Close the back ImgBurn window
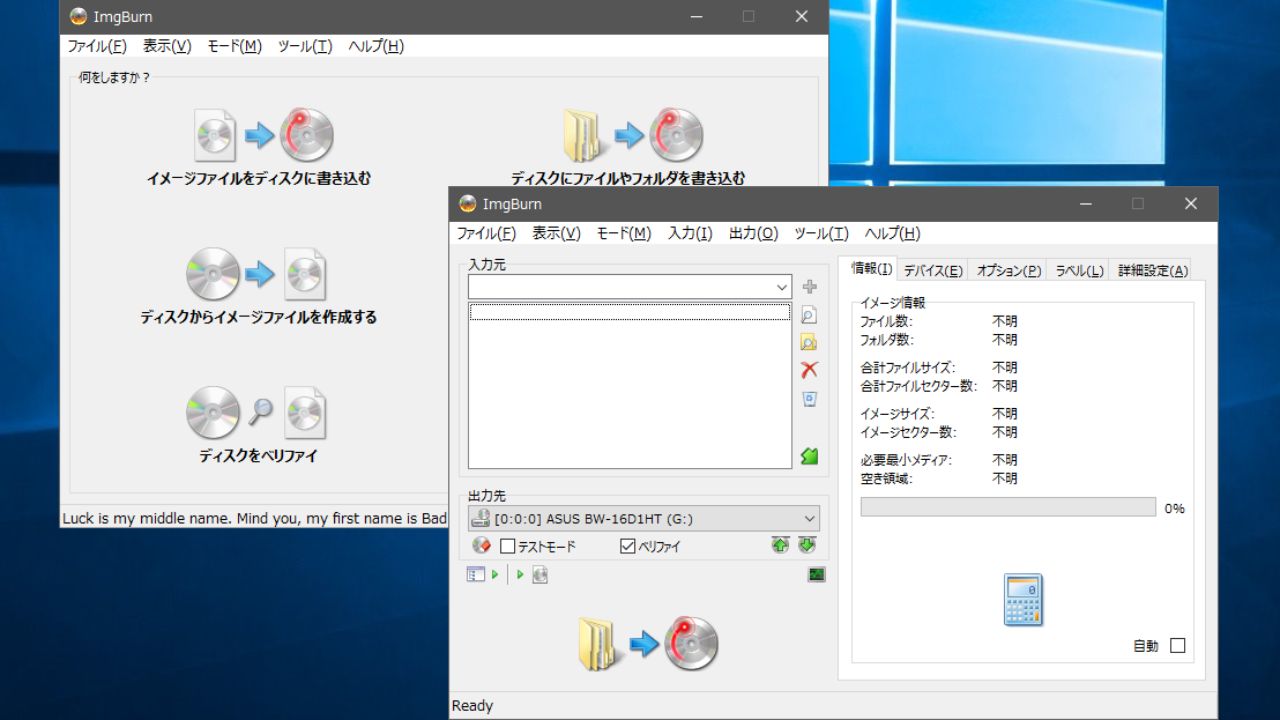Viewport: 1280px width, 720px height. point(801,16)
